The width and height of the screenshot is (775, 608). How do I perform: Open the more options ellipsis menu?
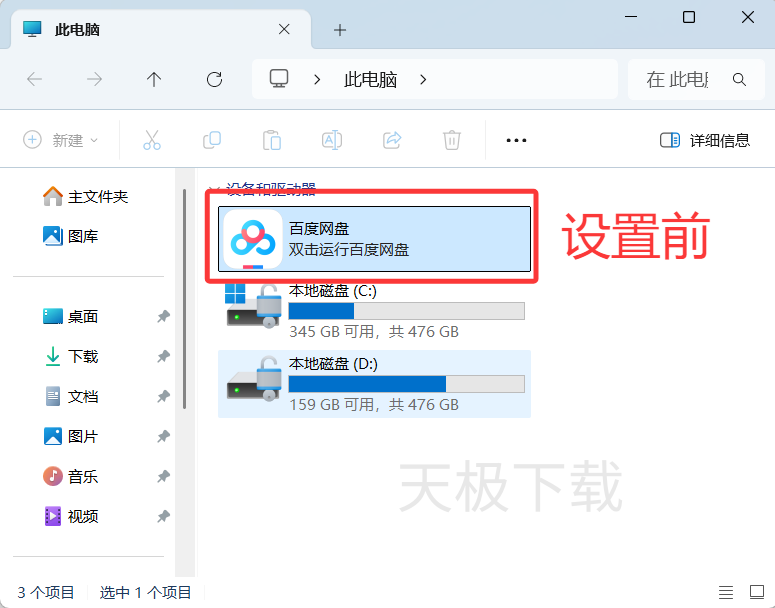(x=516, y=140)
